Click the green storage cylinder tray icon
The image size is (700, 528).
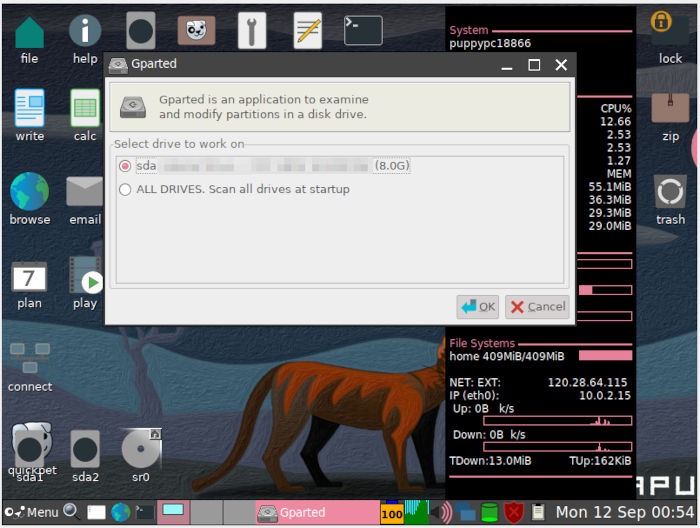point(489,512)
